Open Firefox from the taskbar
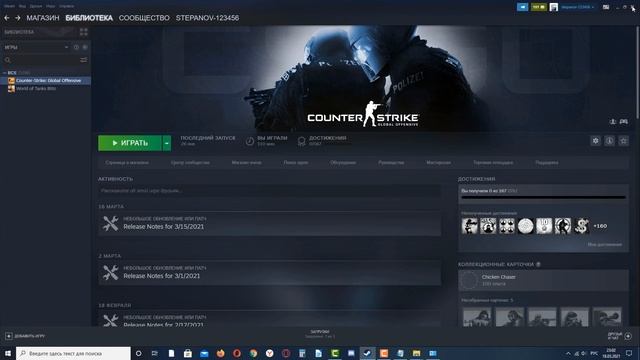 (x=220, y=353)
